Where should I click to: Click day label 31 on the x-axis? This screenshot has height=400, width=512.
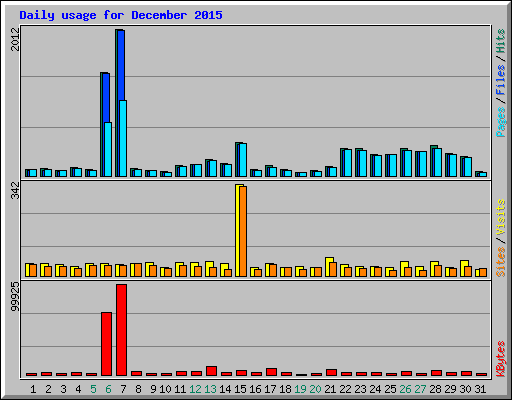click(480, 389)
